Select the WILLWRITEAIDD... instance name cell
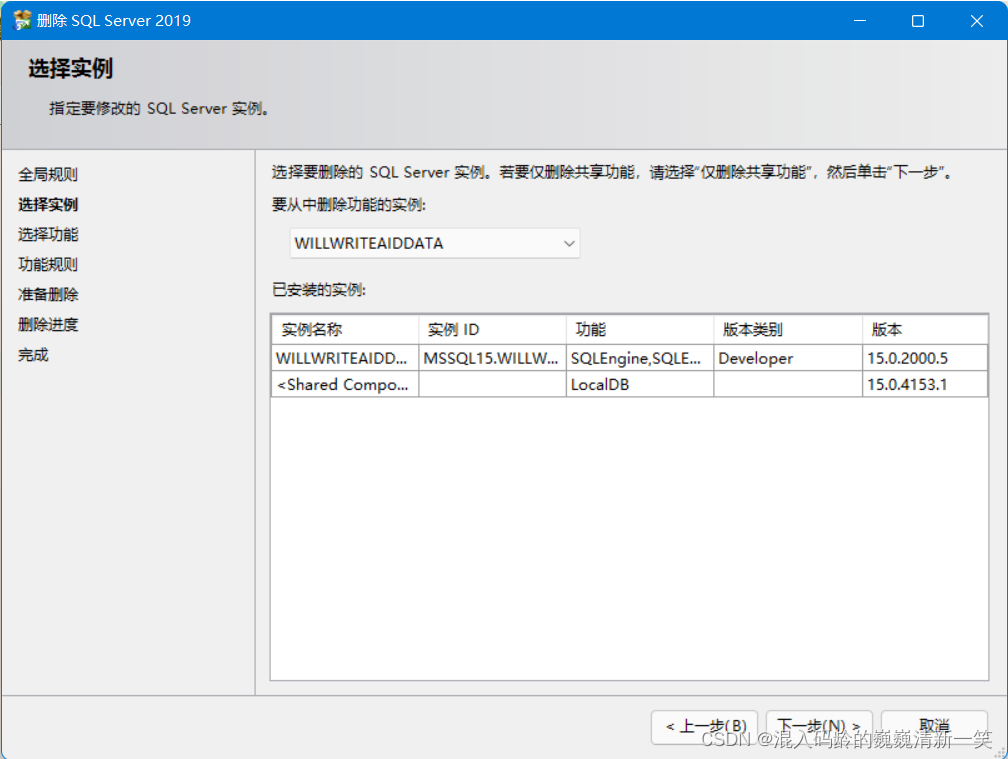The image size is (1008, 759). tap(345, 358)
